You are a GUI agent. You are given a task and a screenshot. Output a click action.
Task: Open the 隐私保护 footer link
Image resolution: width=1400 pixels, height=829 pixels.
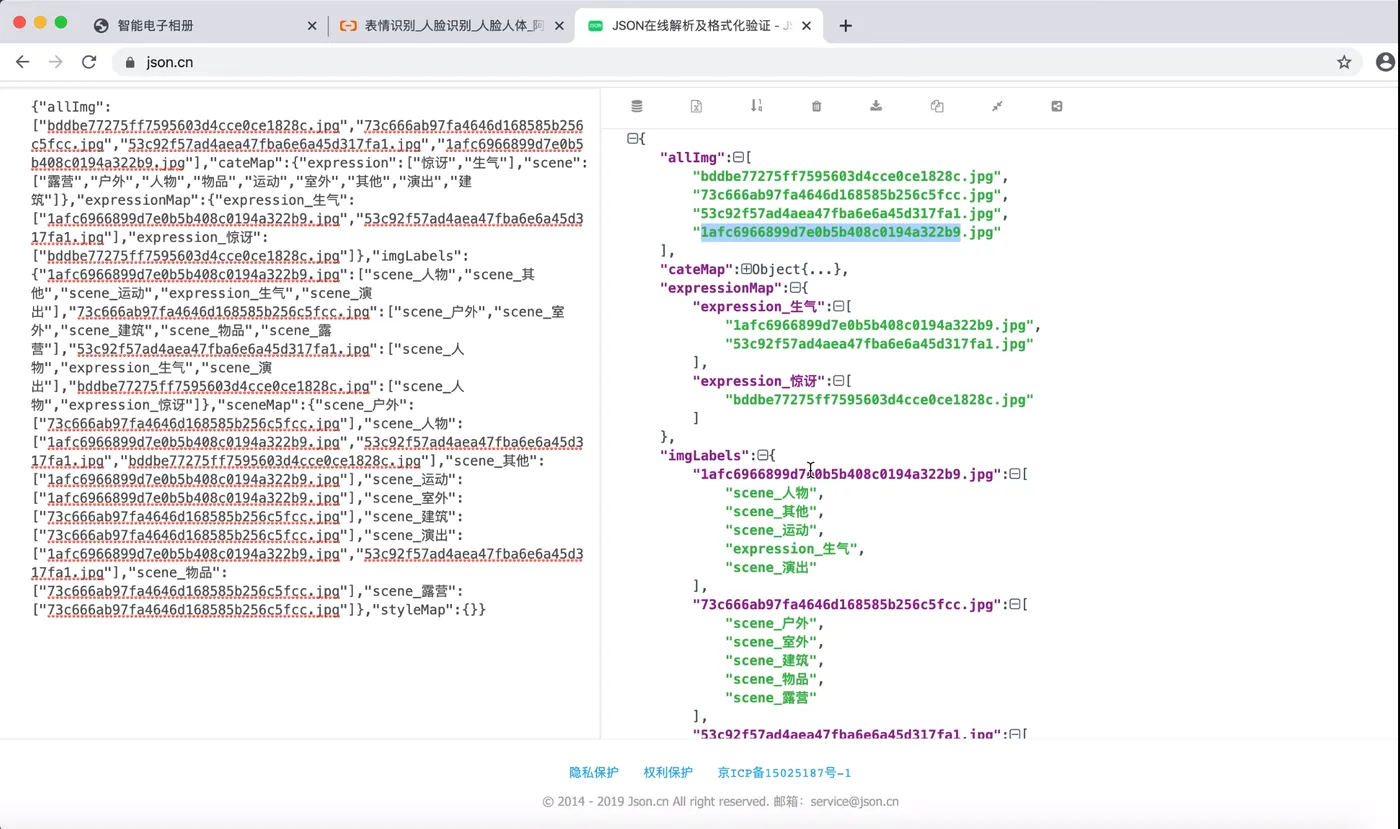[x=594, y=772]
